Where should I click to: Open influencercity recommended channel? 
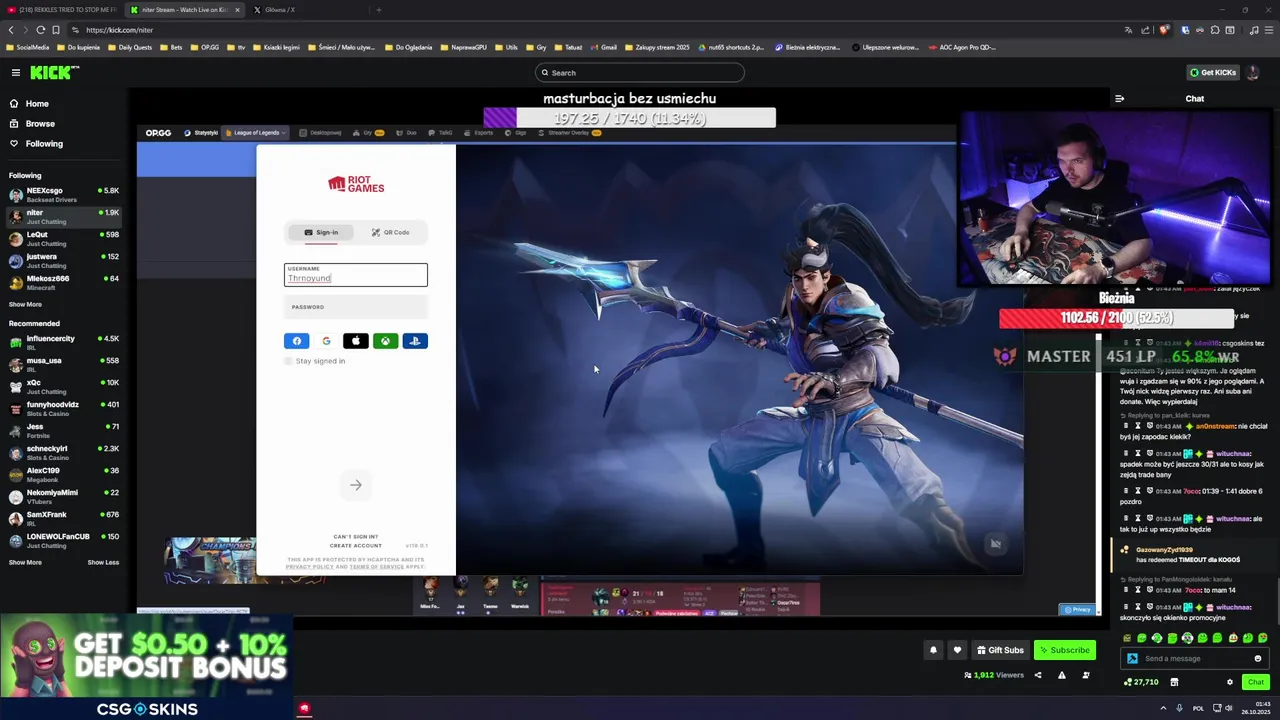tap(64, 342)
